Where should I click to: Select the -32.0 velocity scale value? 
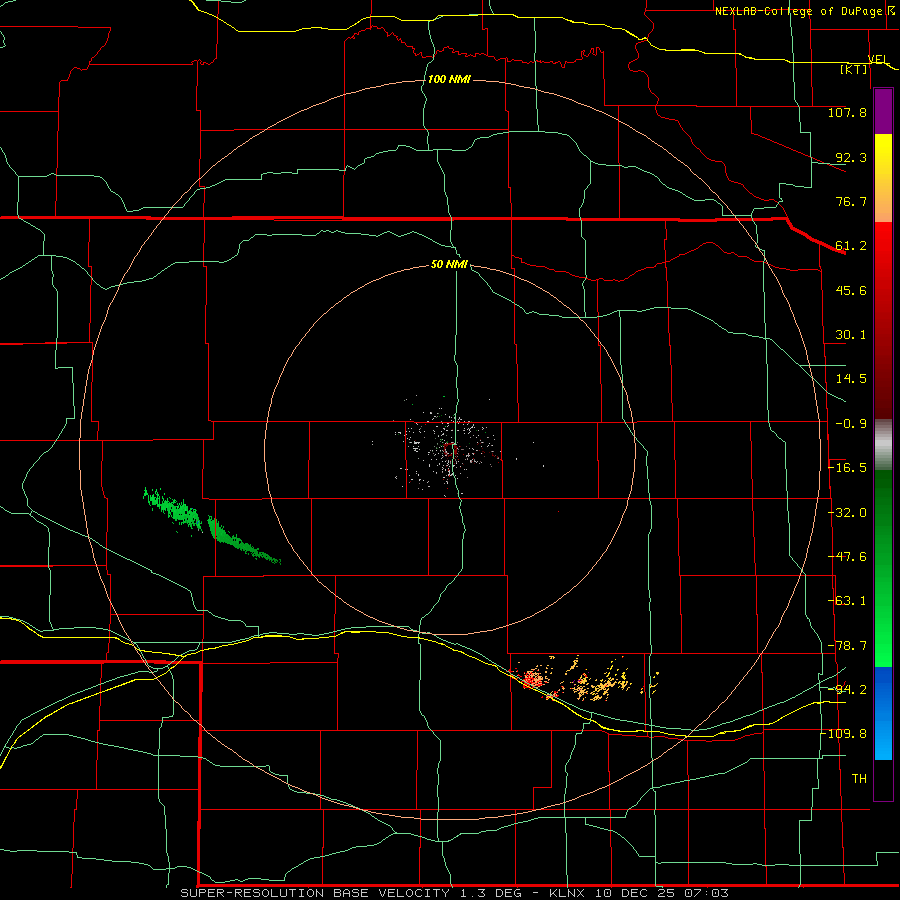point(847,513)
